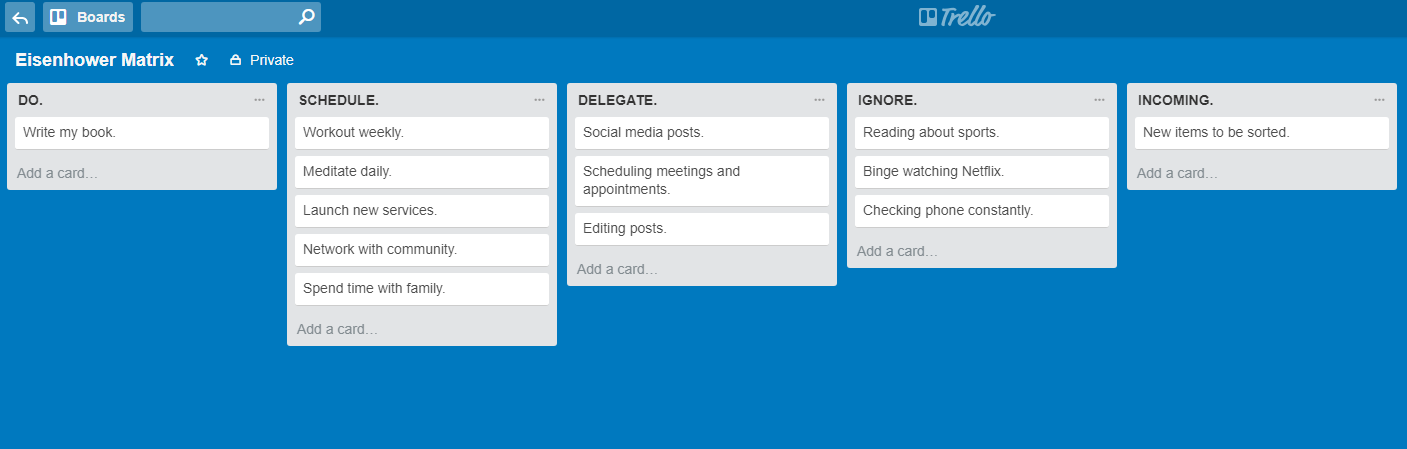Open the Boards menu
Image resolution: width=1407 pixels, height=449 pixels.
pos(88,17)
